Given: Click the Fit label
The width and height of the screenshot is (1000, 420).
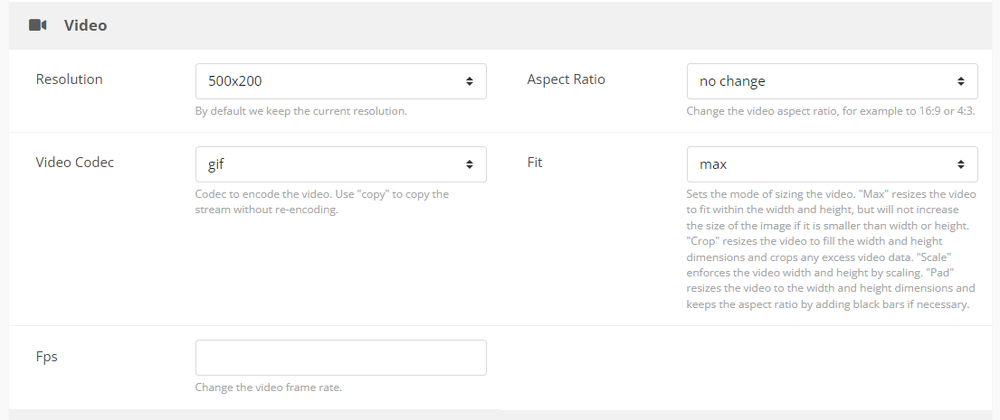Looking at the screenshot, I should (x=534, y=163).
